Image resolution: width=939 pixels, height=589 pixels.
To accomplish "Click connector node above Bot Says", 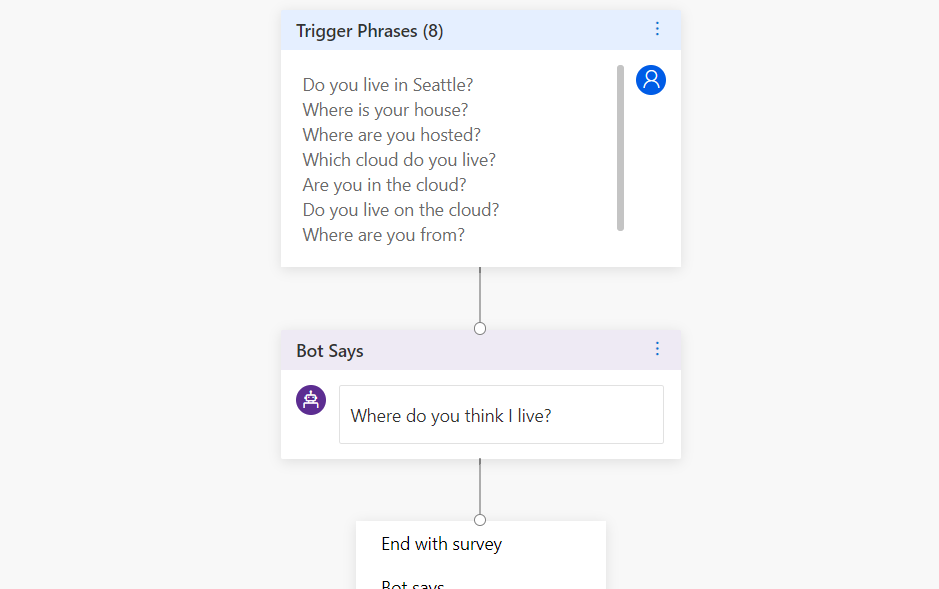I will point(480,329).
